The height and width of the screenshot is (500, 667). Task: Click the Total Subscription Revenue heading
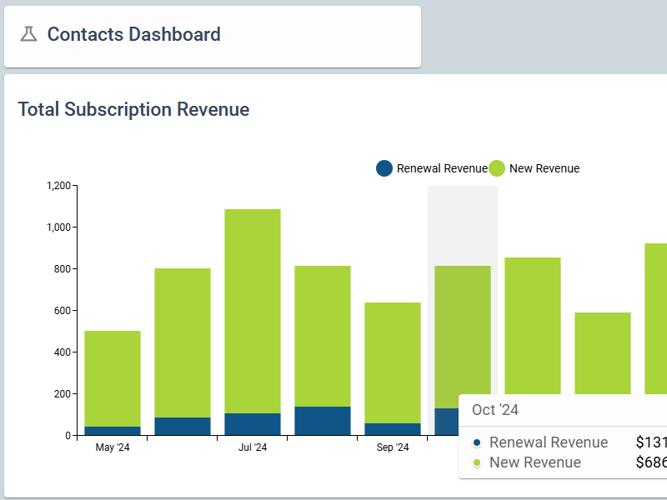pos(133,110)
